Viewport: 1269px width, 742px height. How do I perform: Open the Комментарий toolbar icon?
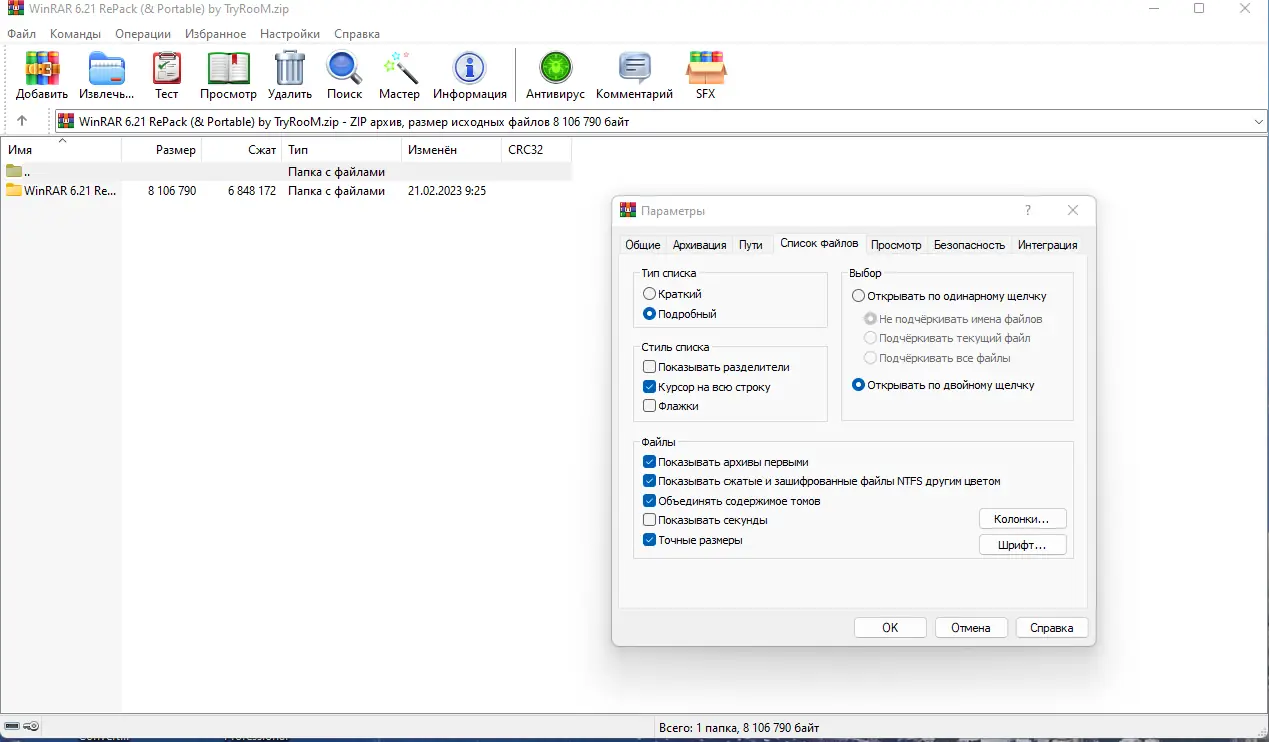(x=634, y=75)
